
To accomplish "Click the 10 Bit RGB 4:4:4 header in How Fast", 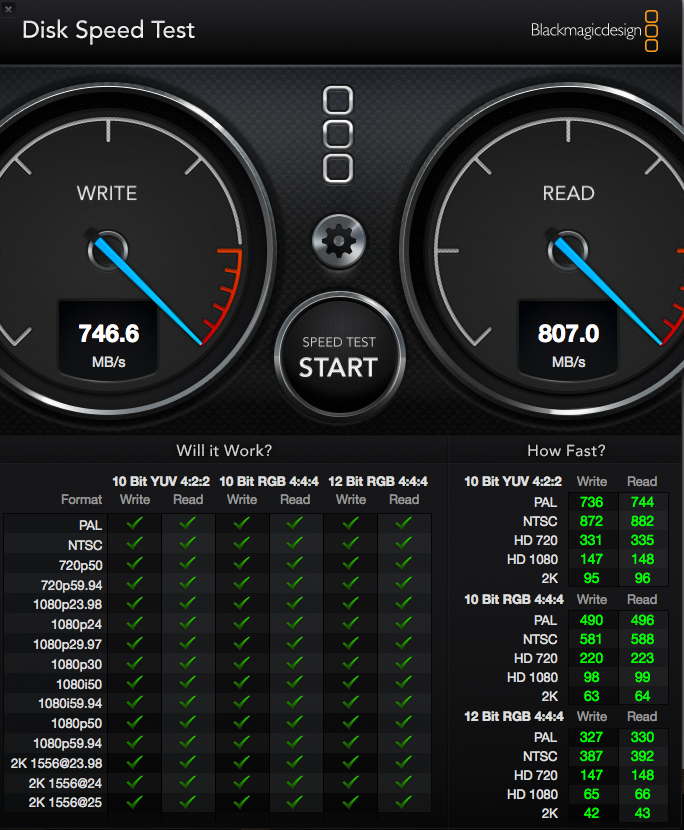I will pos(514,599).
